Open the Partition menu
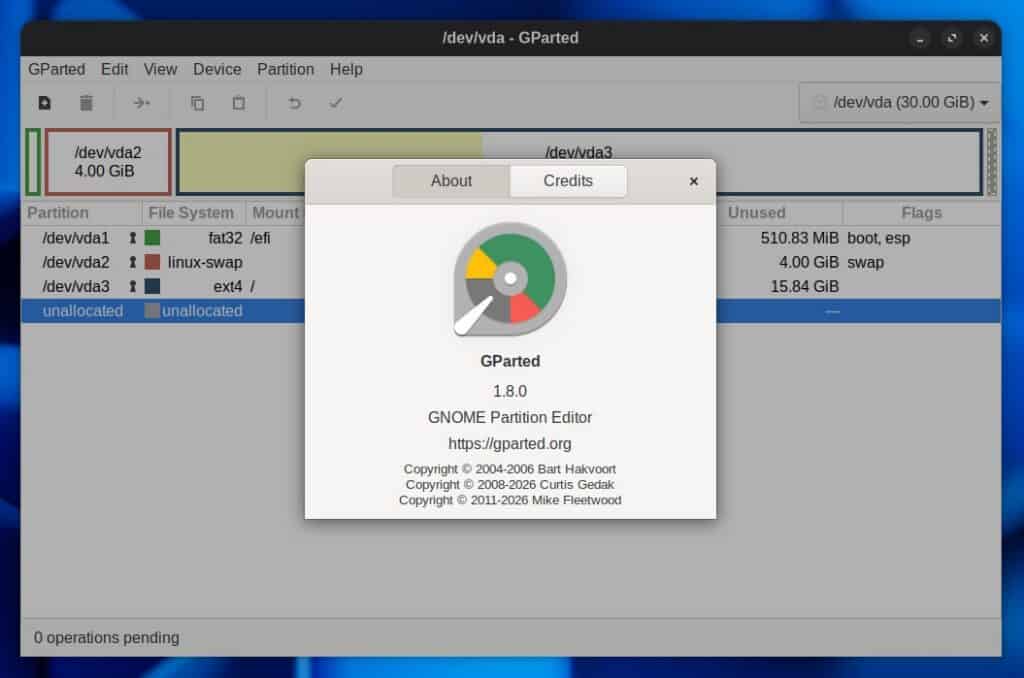The height and width of the screenshot is (678, 1024). click(285, 69)
